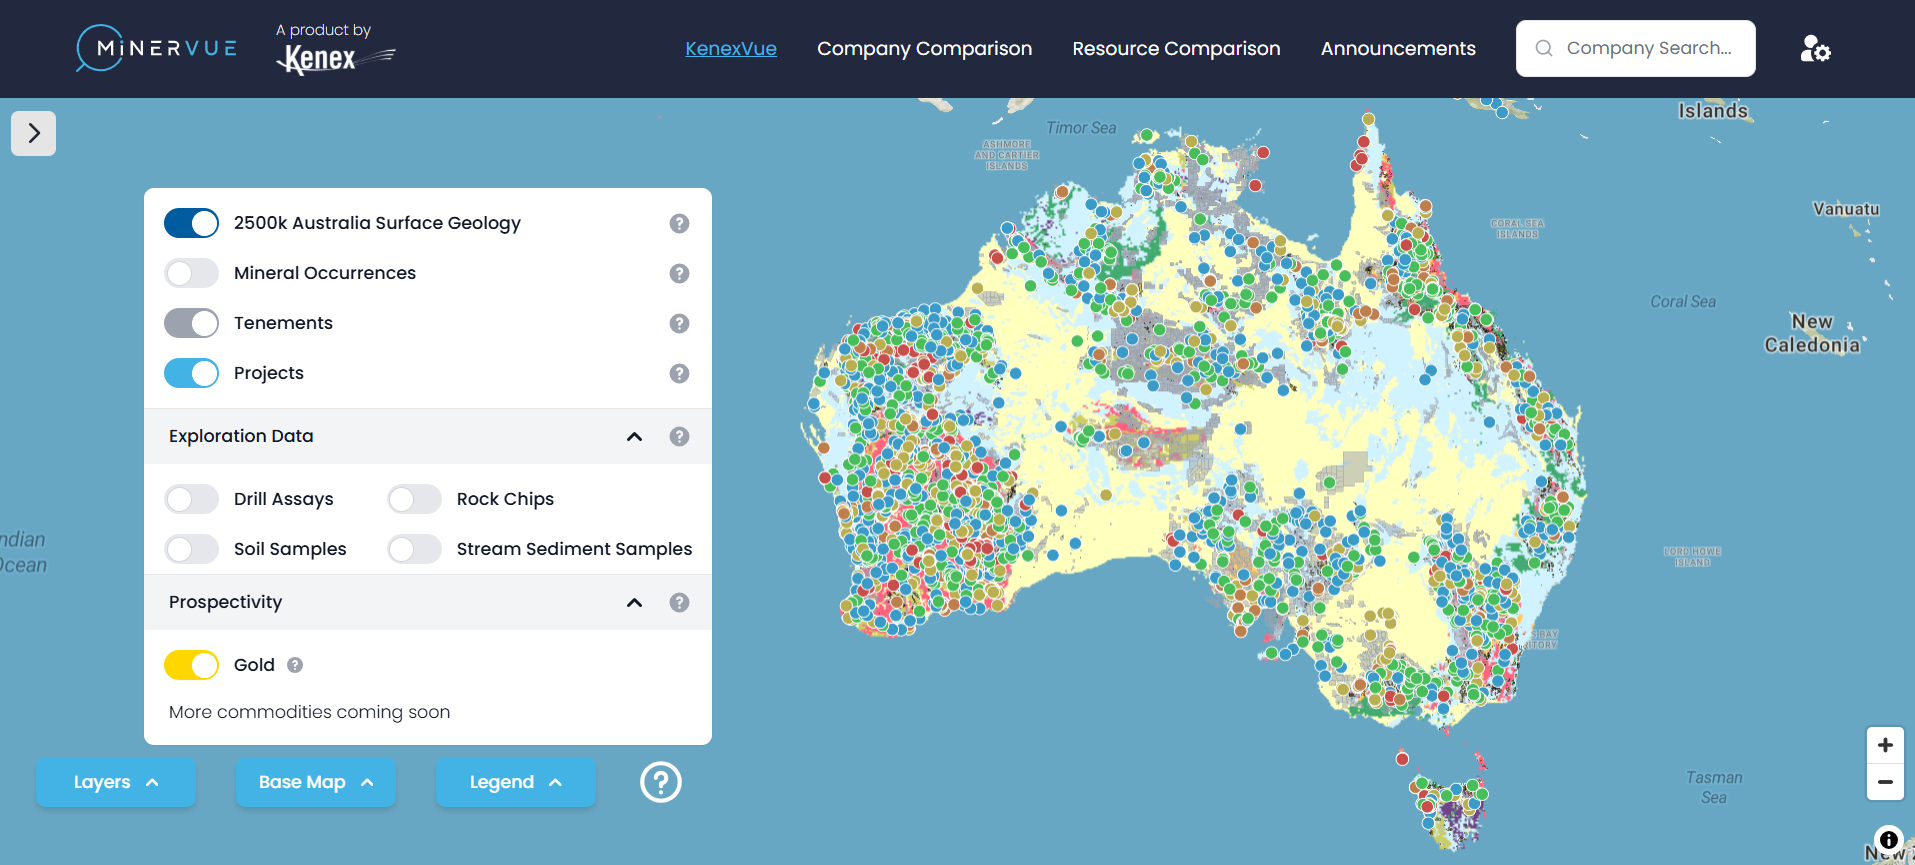Open the Base Map dropdown
The image size is (1915, 865).
315,782
